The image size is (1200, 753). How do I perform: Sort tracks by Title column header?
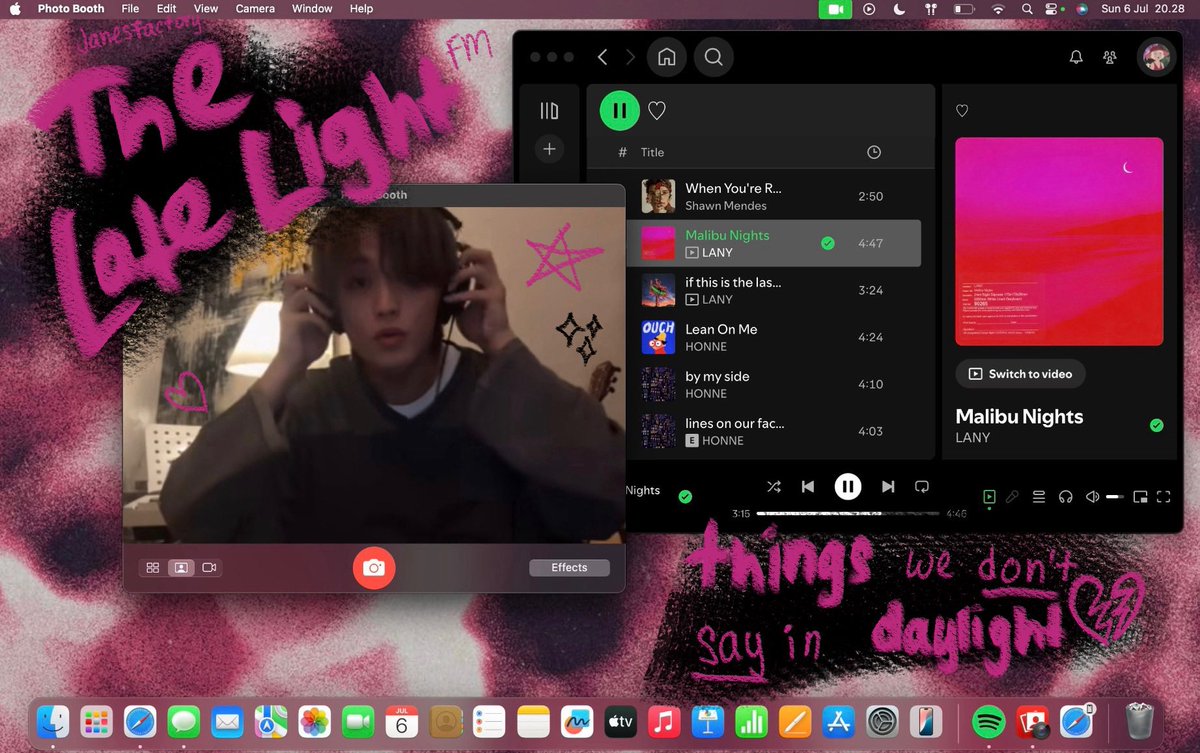[x=652, y=152]
